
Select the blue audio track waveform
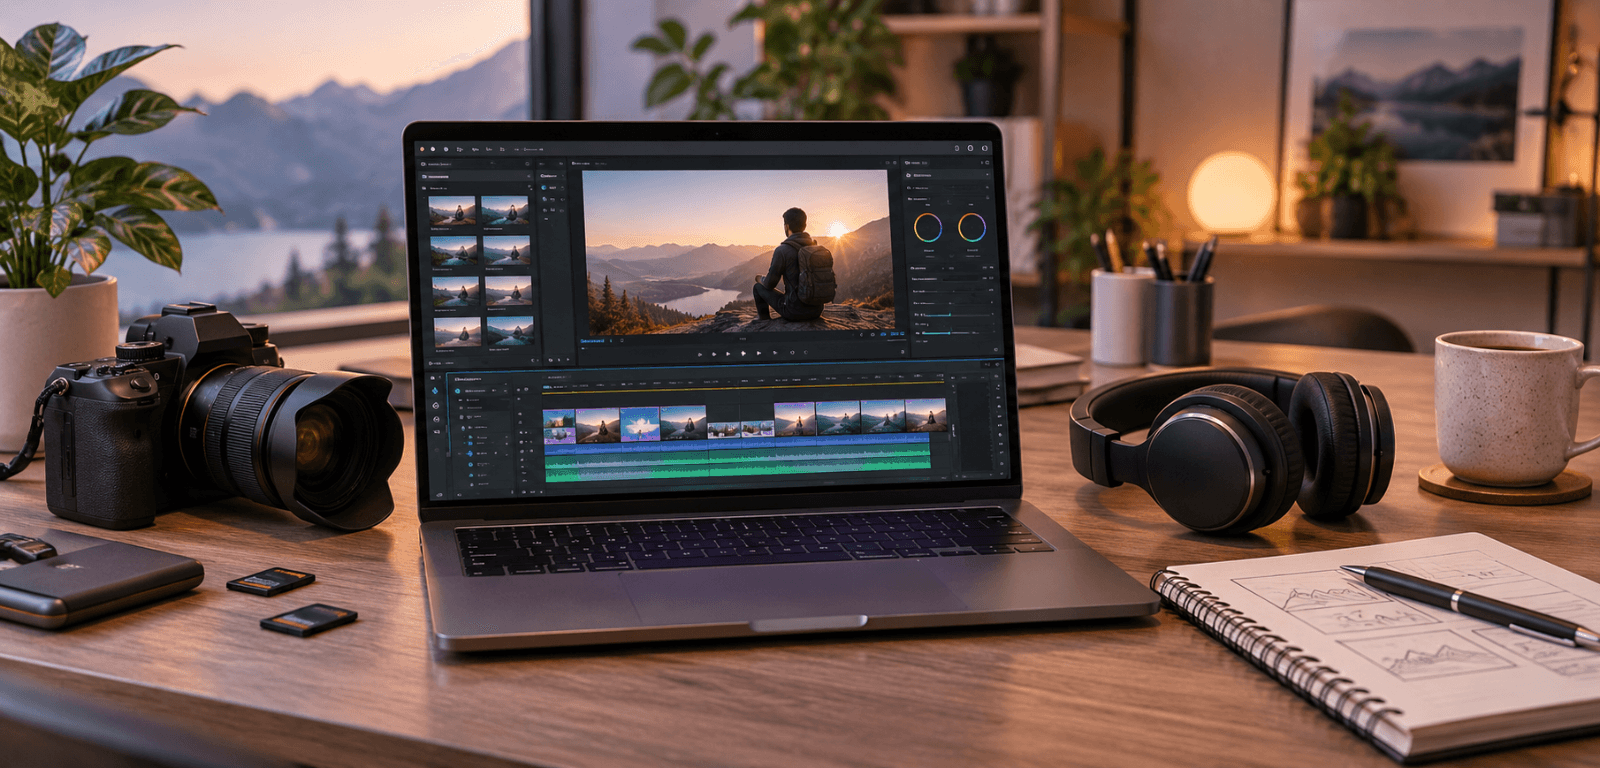click(737, 445)
